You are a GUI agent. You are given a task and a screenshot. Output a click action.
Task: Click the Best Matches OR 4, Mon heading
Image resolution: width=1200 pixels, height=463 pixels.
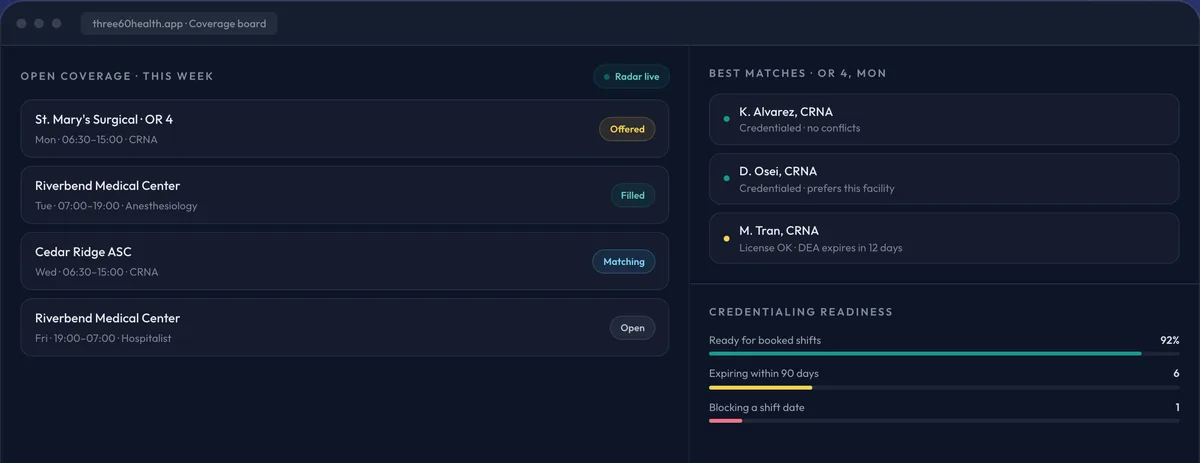(x=798, y=73)
